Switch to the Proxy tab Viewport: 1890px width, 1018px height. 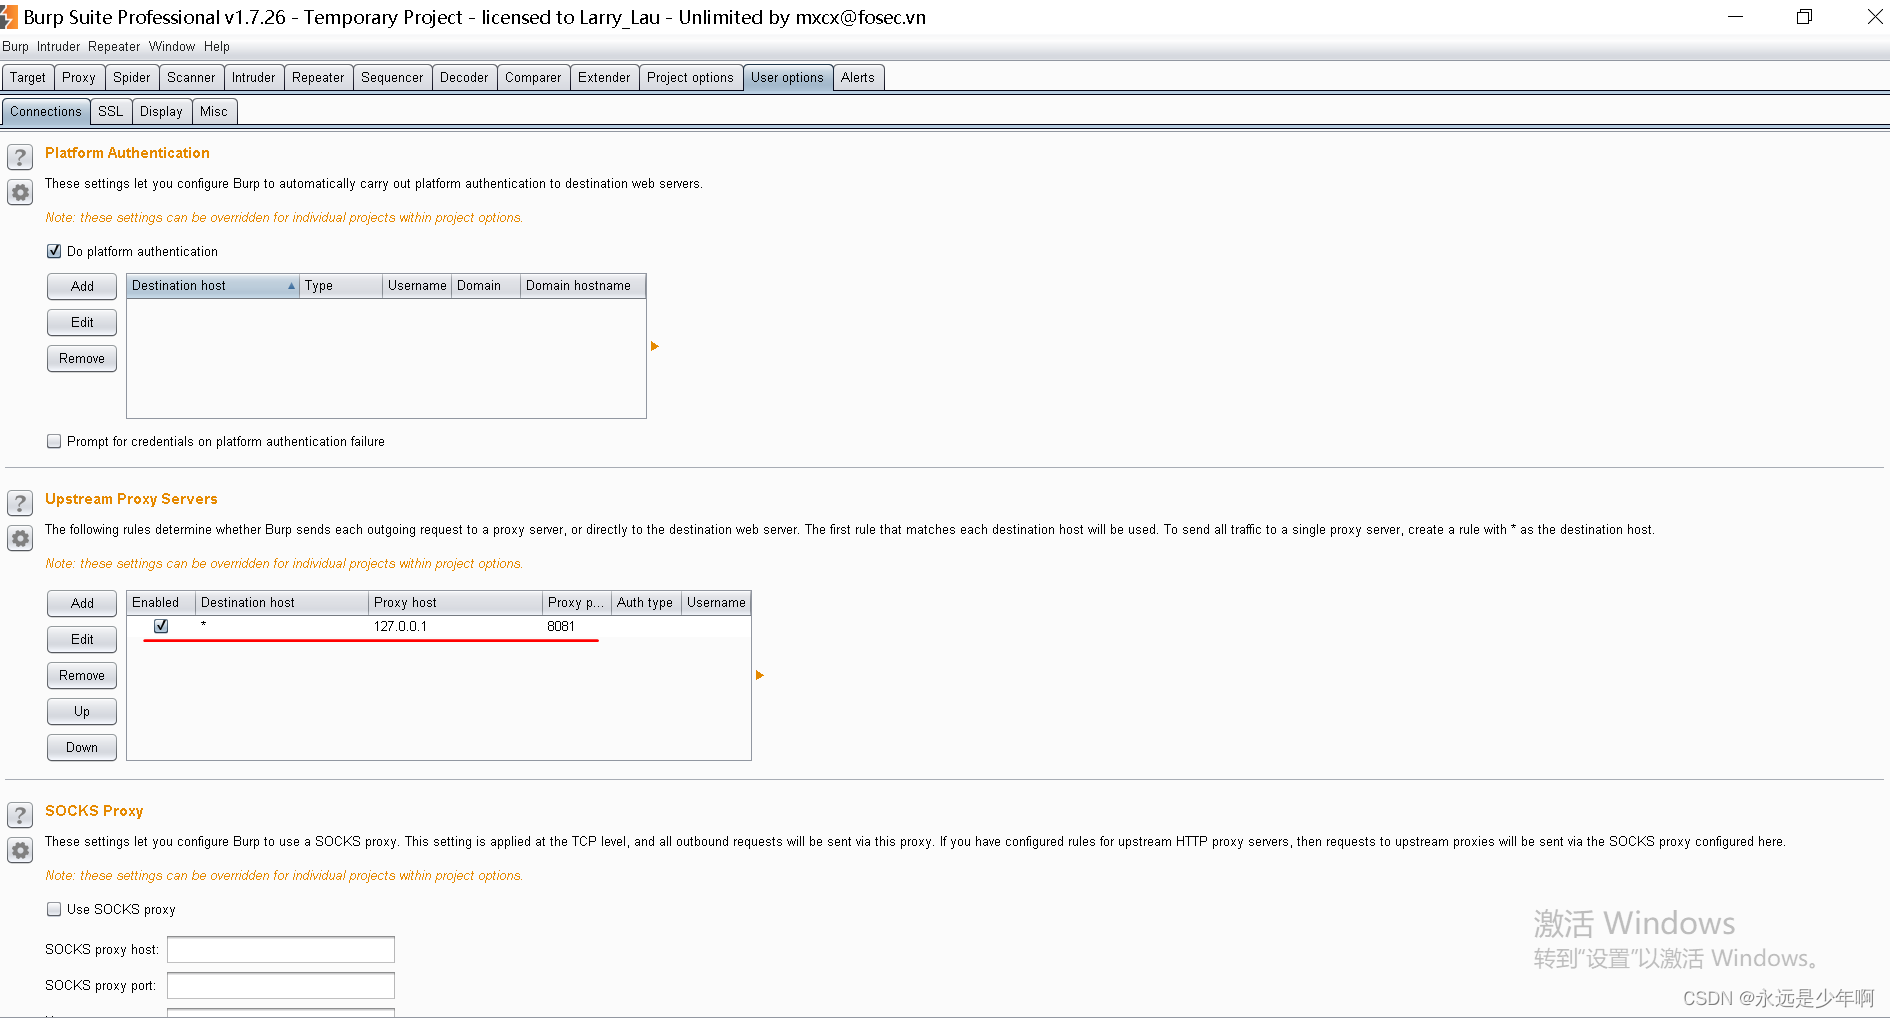click(79, 77)
